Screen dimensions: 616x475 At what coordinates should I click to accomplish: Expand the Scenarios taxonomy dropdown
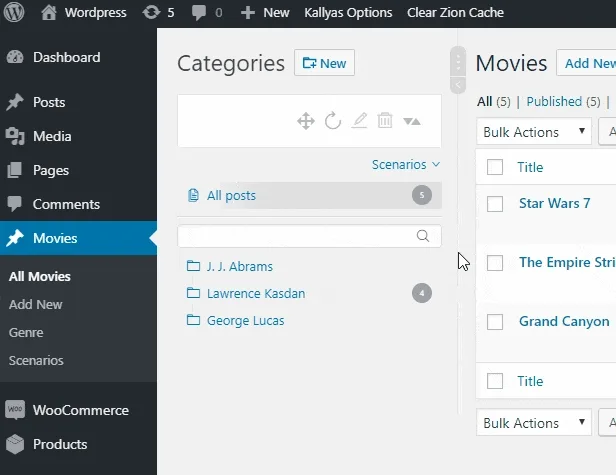[x=406, y=165]
